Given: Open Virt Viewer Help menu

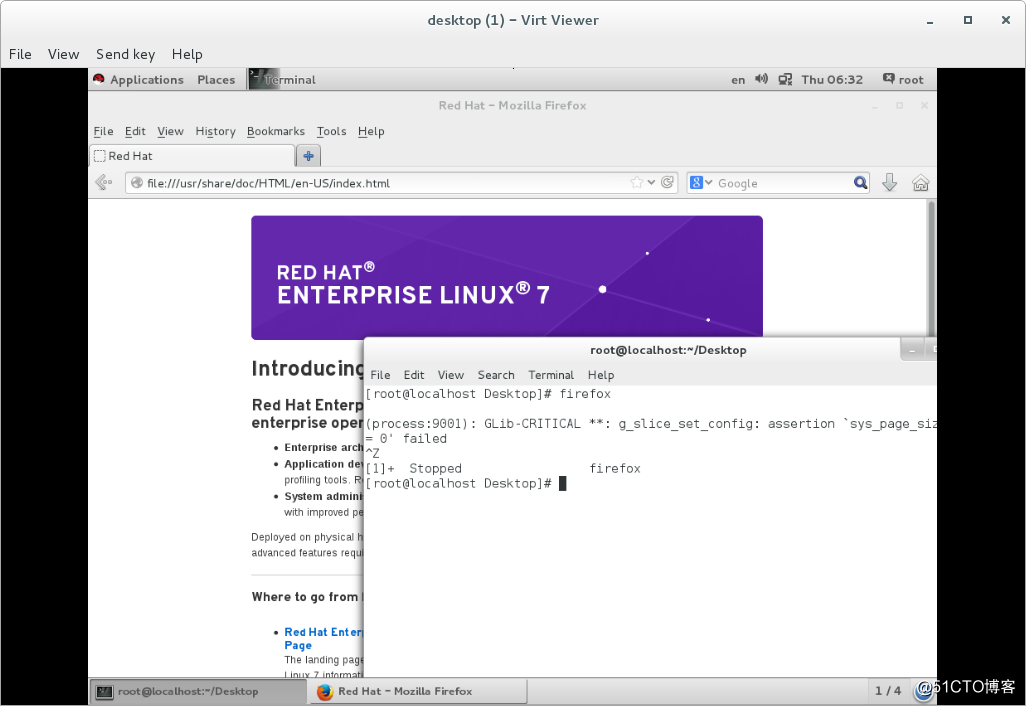Looking at the screenshot, I should pyautogui.click(x=187, y=54).
